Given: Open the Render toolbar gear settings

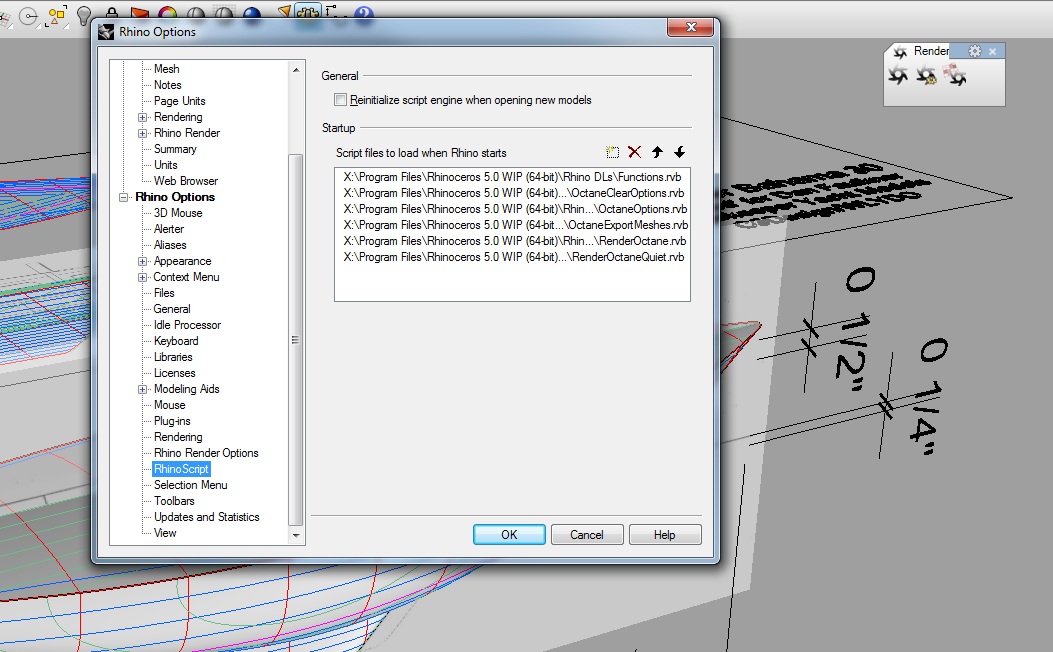Looking at the screenshot, I should coord(974,51).
